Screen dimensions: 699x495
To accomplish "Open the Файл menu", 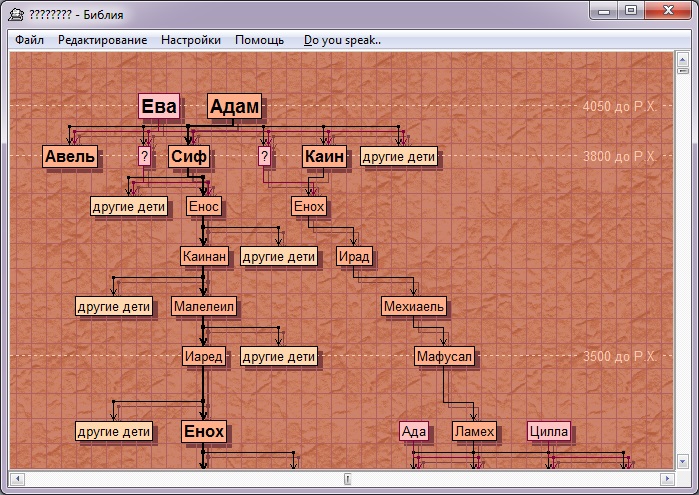I will [29, 40].
